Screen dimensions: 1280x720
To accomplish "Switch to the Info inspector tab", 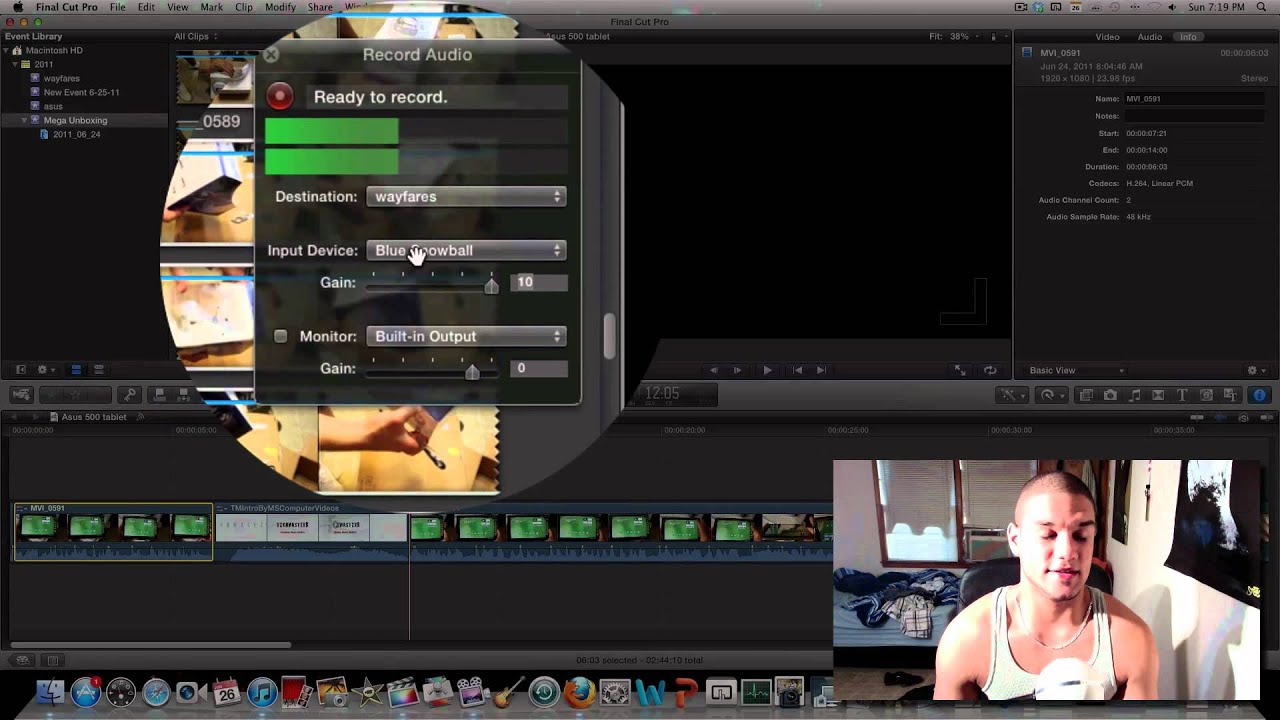I will 1188,37.
